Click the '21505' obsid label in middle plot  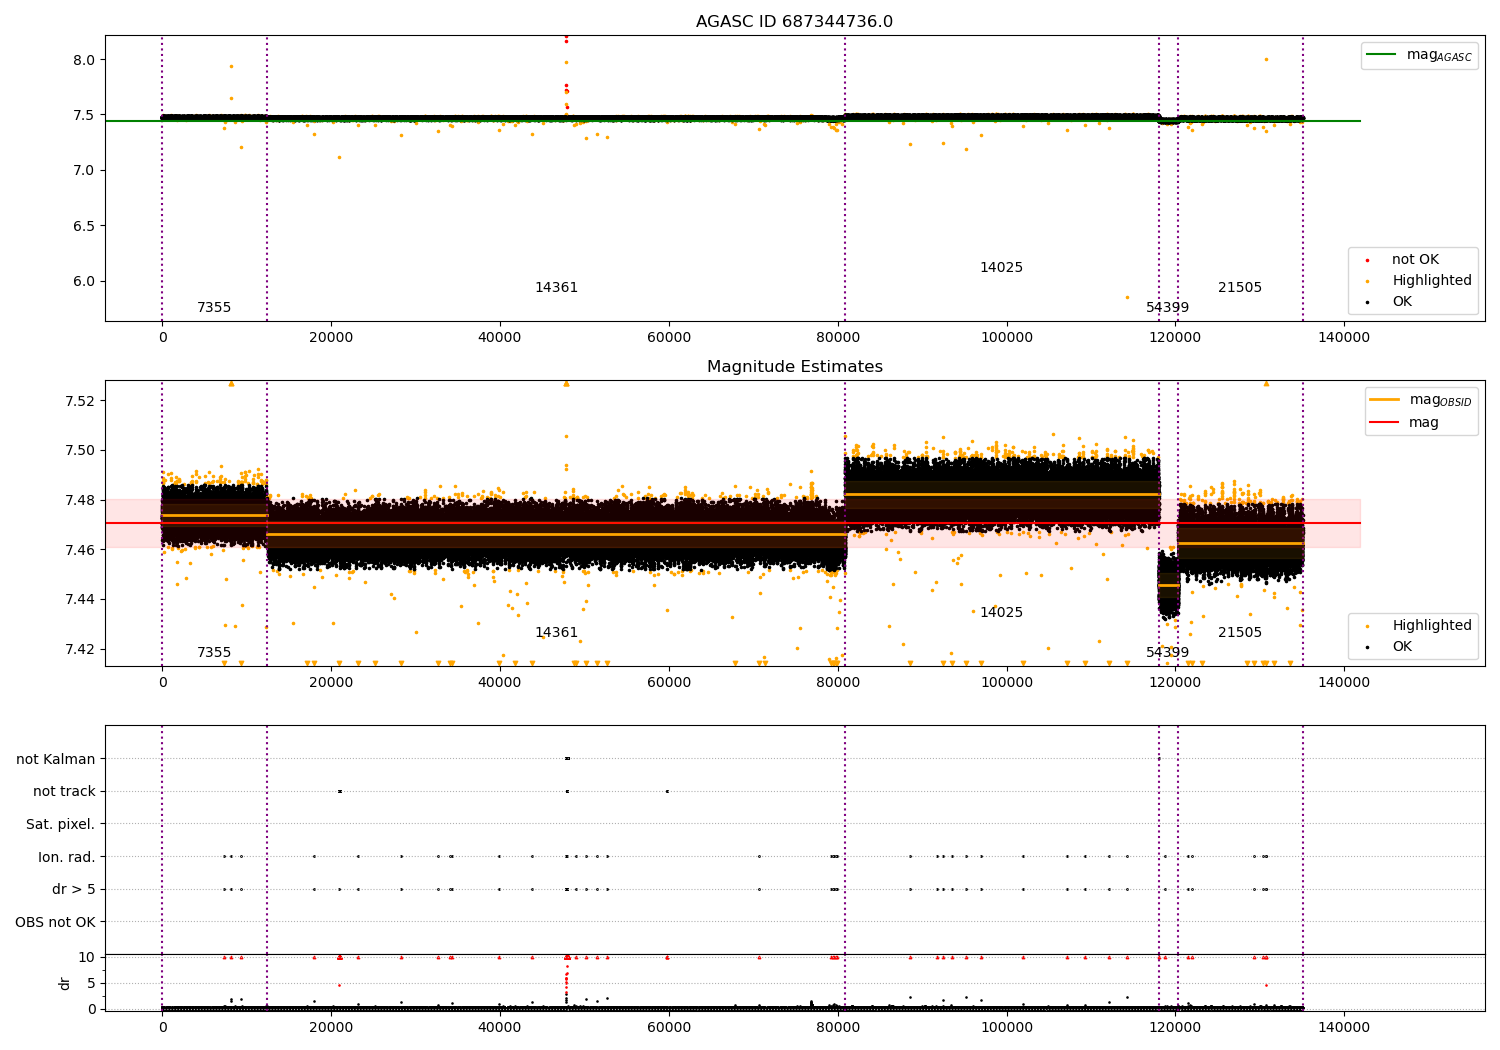coord(1240,633)
